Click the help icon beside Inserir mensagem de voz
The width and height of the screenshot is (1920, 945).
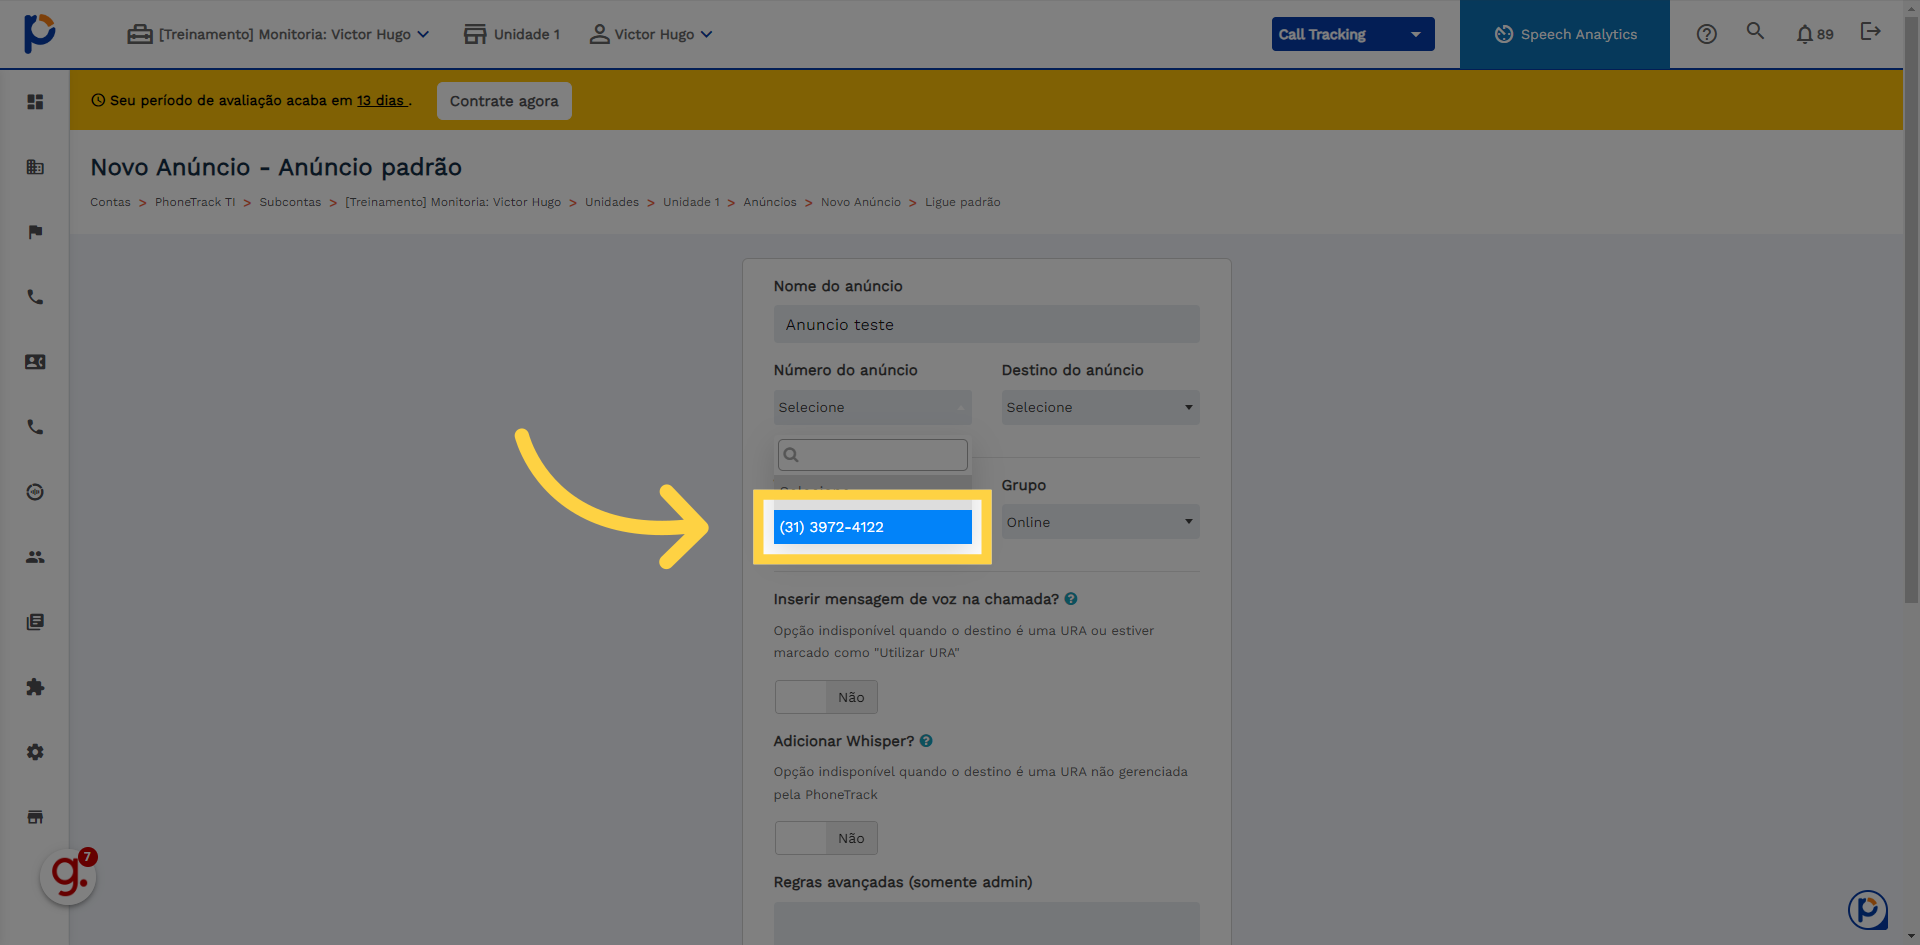point(1071,599)
